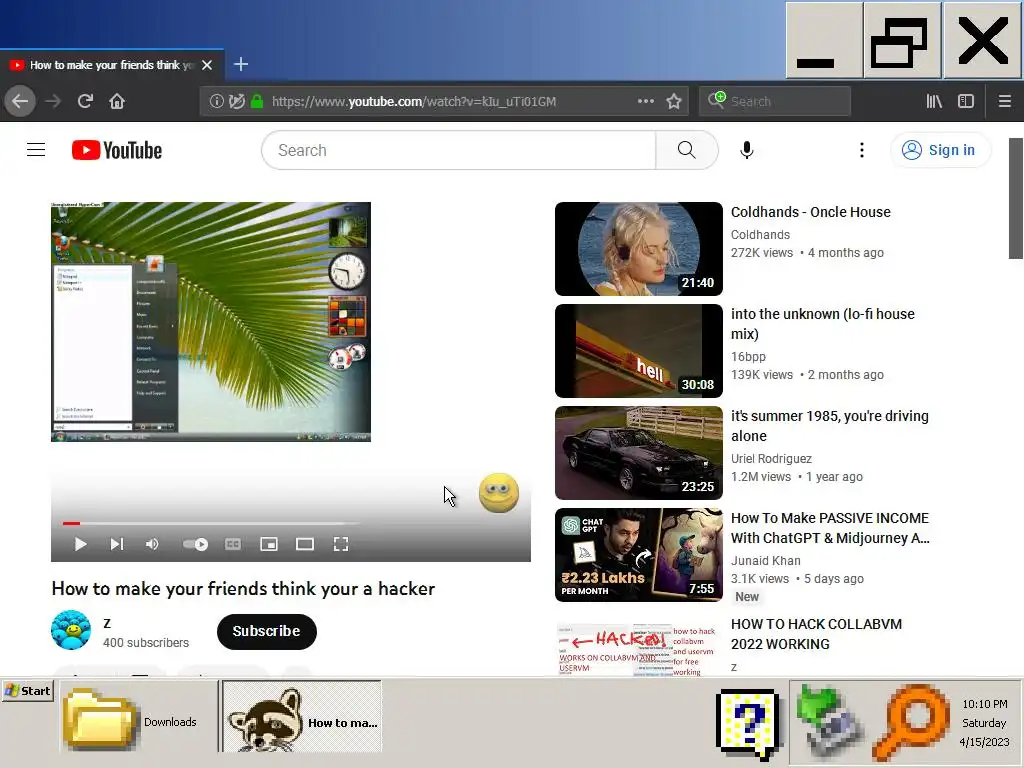Click the orange magnifier tray icon

910,722
